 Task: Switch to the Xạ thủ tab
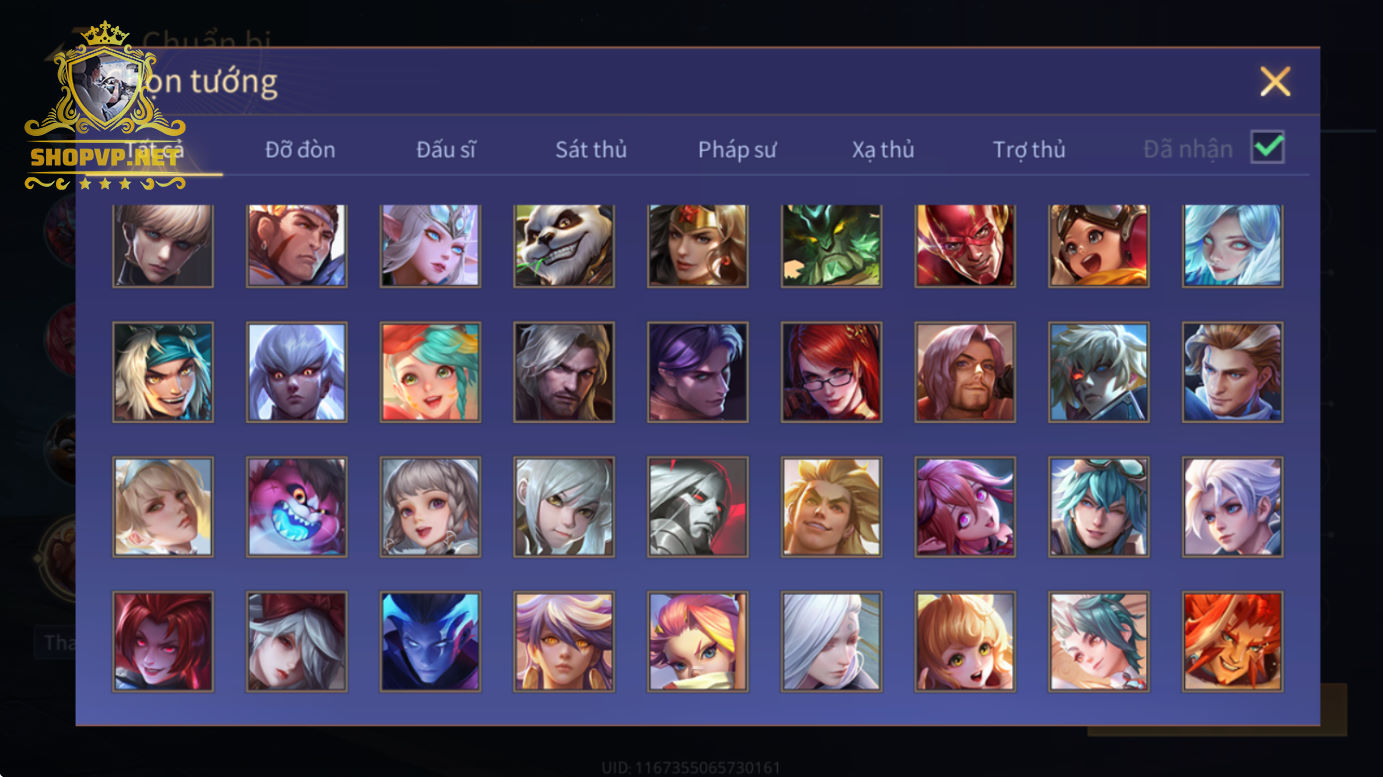[x=883, y=150]
